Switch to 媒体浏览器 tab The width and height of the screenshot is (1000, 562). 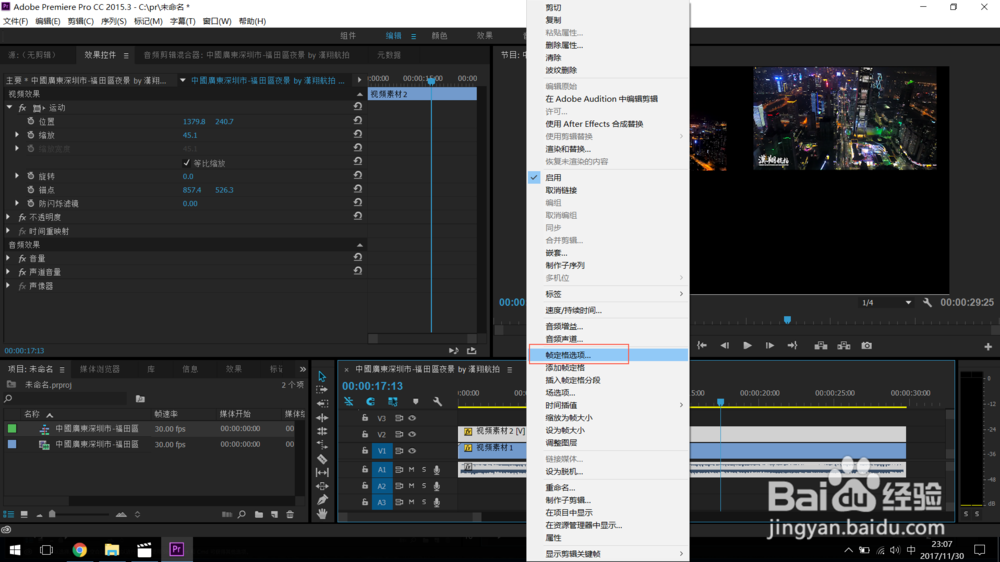99,369
